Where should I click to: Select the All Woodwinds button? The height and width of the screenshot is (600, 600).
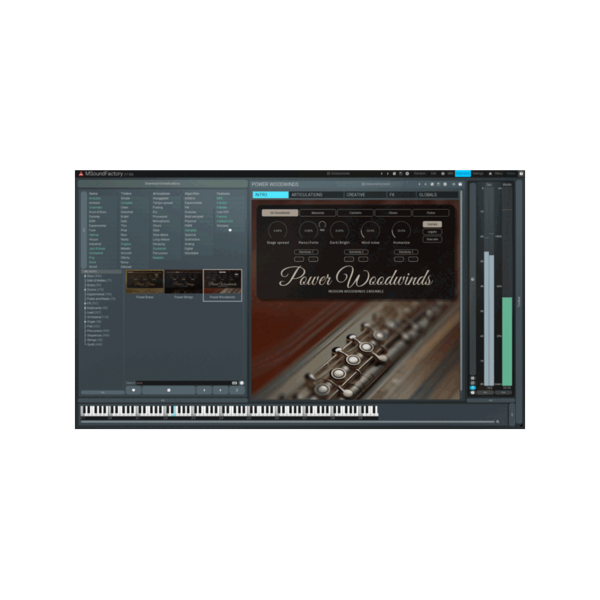pyautogui.click(x=280, y=213)
